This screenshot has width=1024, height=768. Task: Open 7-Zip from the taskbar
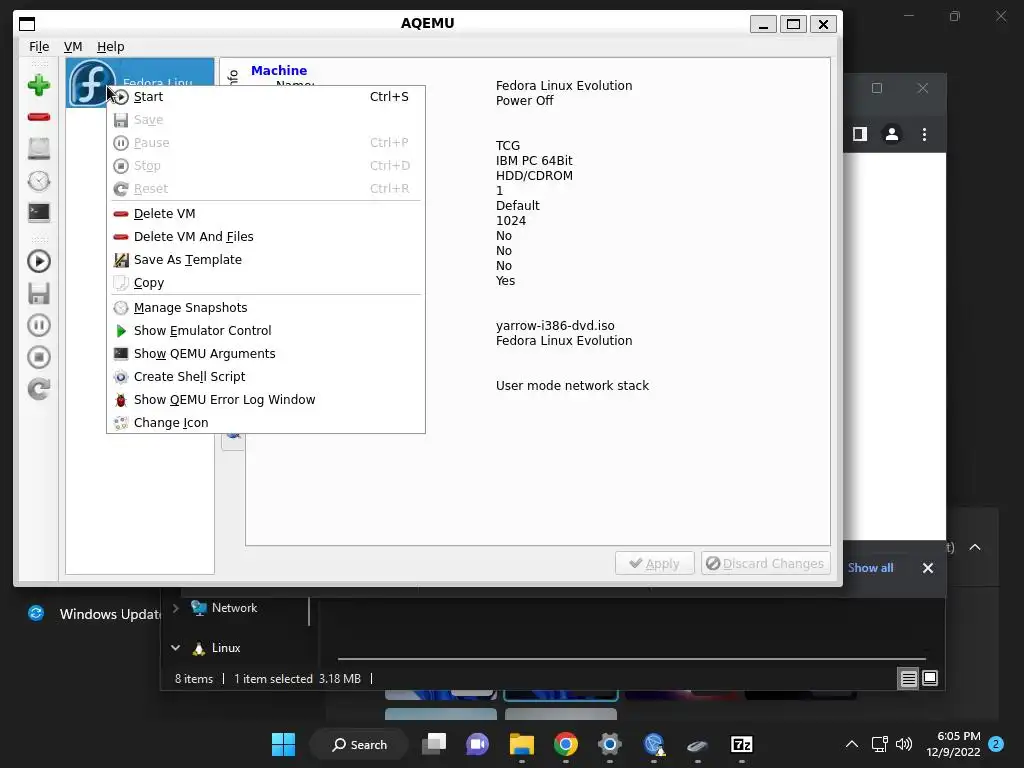coord(741,744)
